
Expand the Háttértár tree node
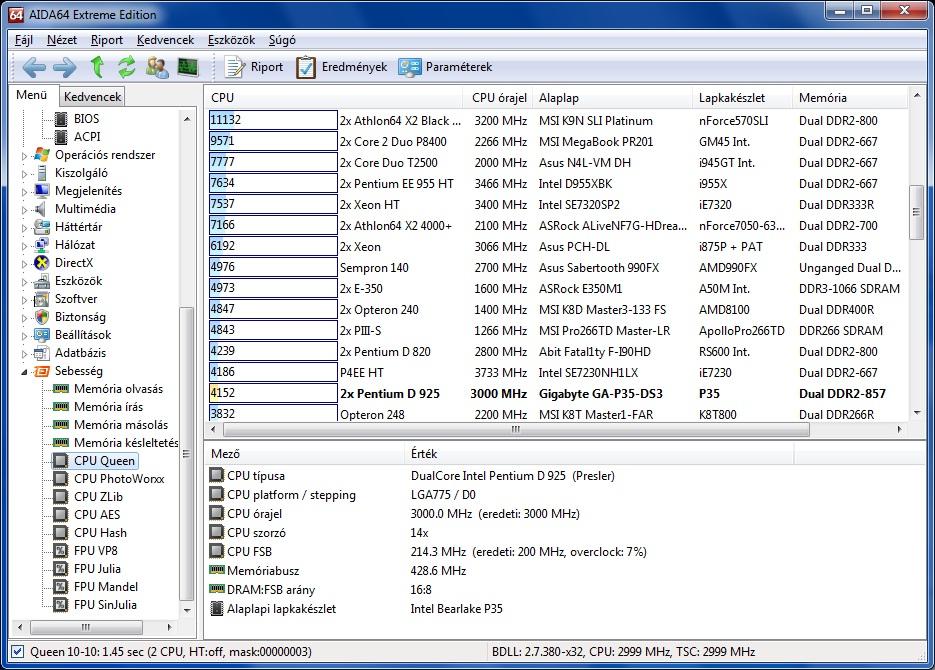click(24, 228)
